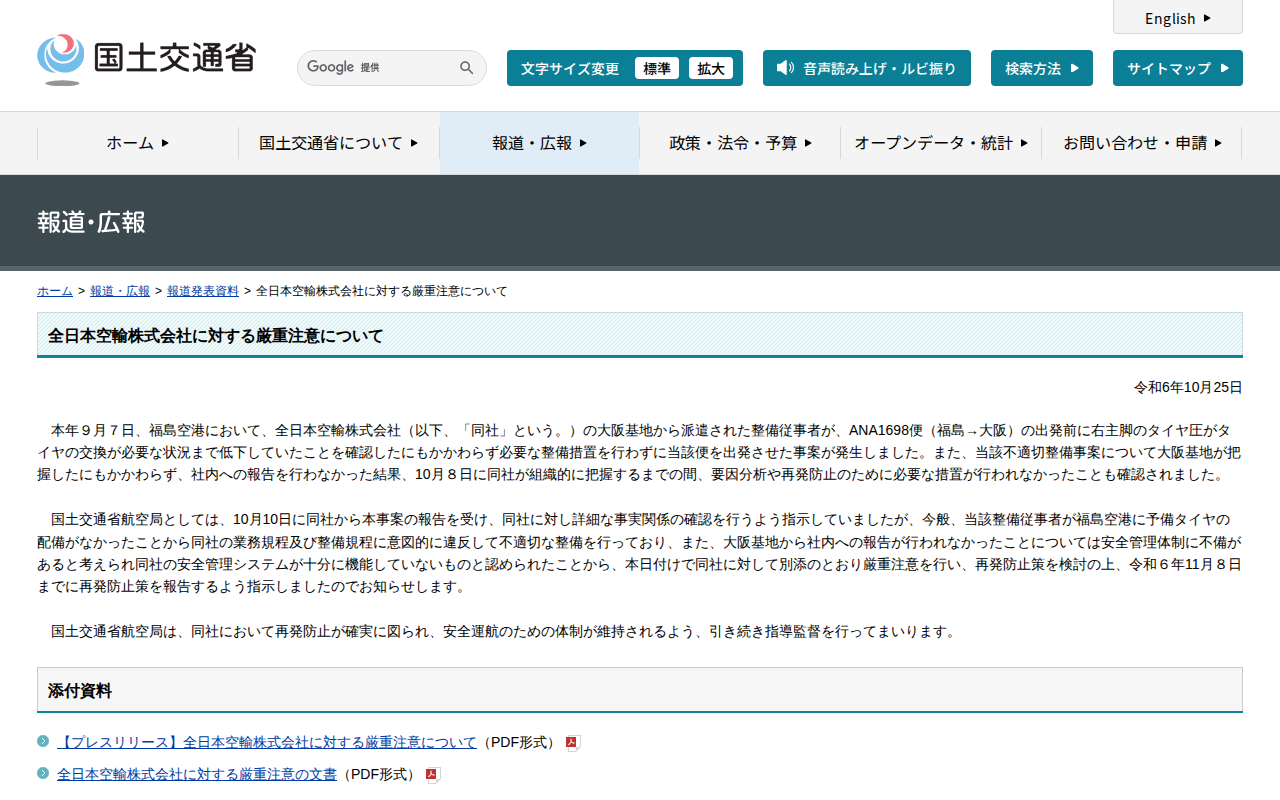The image size is (1280, 800).
Task: Open the ホーム navigation menu
Action: 138,143
